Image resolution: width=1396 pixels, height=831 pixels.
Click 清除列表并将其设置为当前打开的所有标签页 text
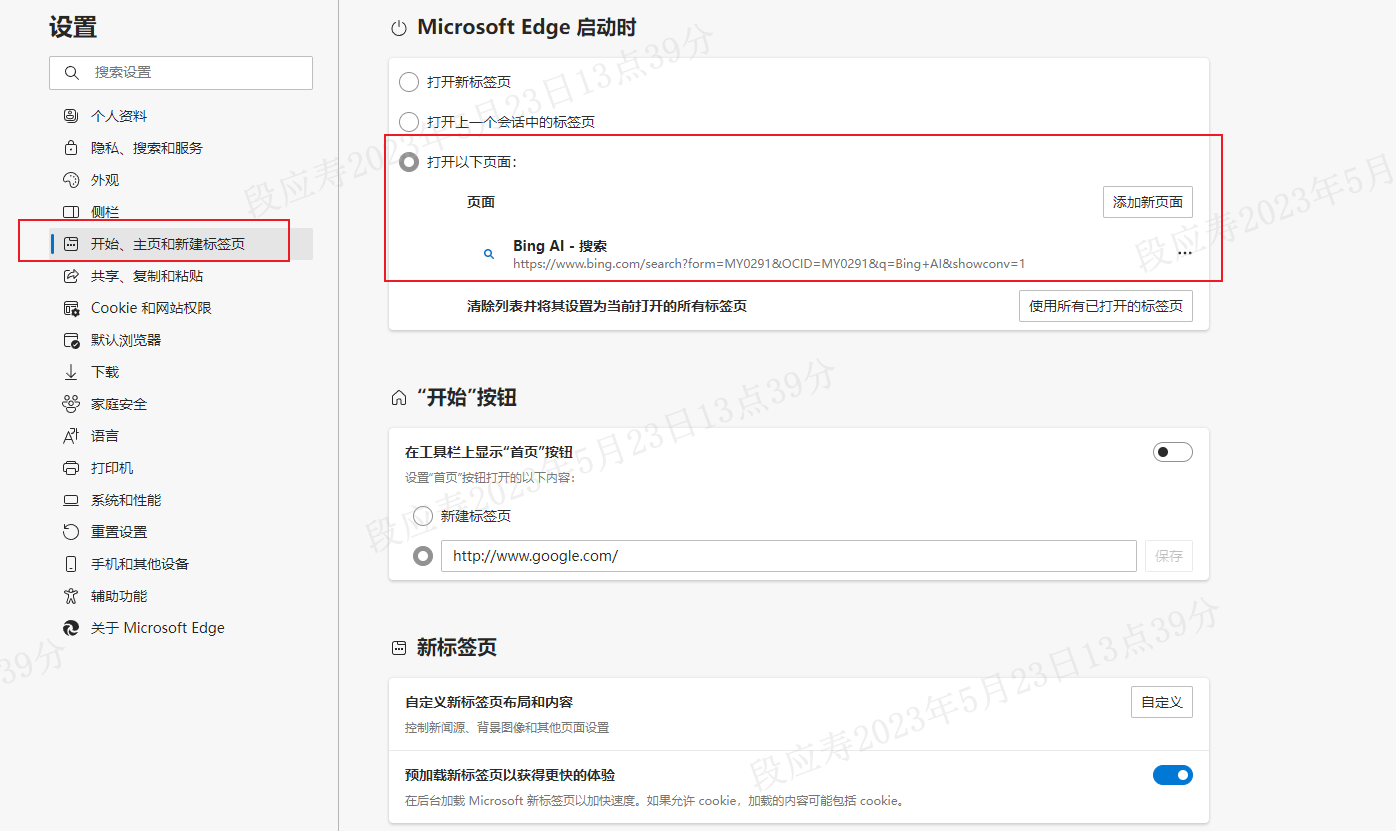point(607,306)
